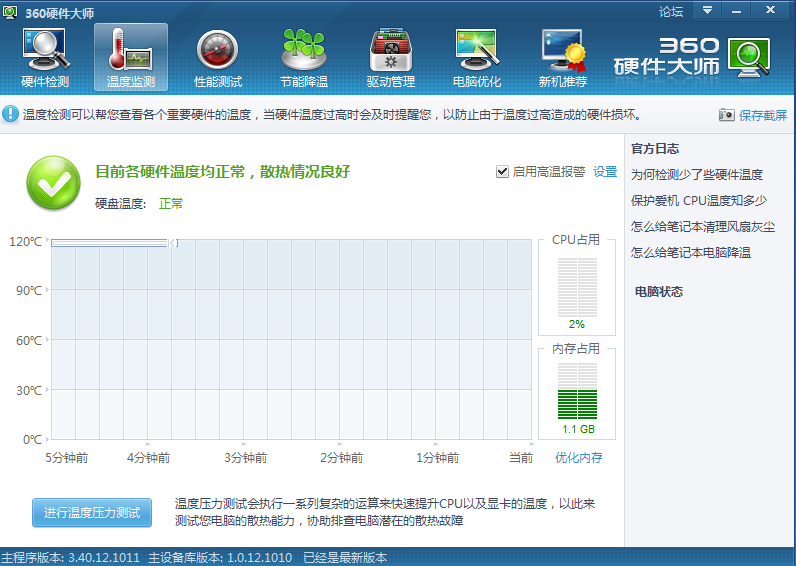The height and width of the screenshot is (566, 796).
Task: Open the title bar dropdown menu arrow
Action: (707, 10)
